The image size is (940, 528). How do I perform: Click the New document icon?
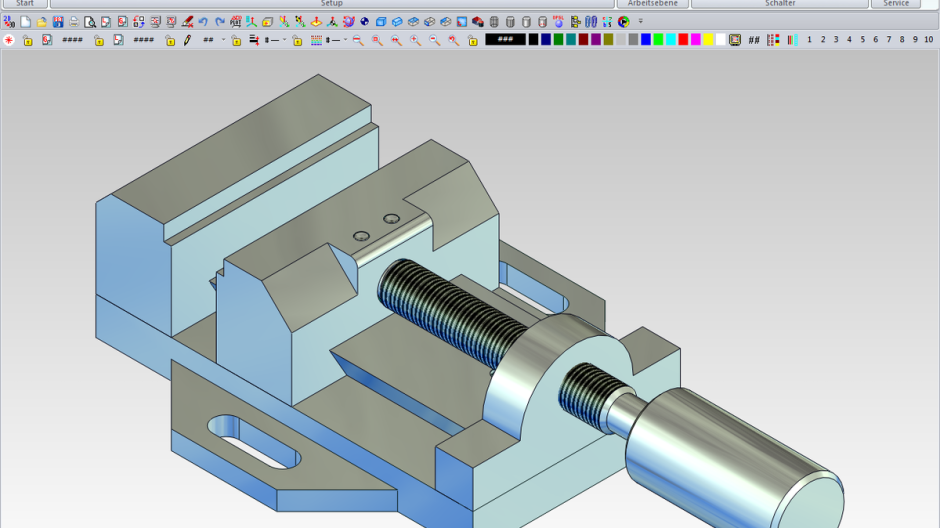click(x=25, y=21)
